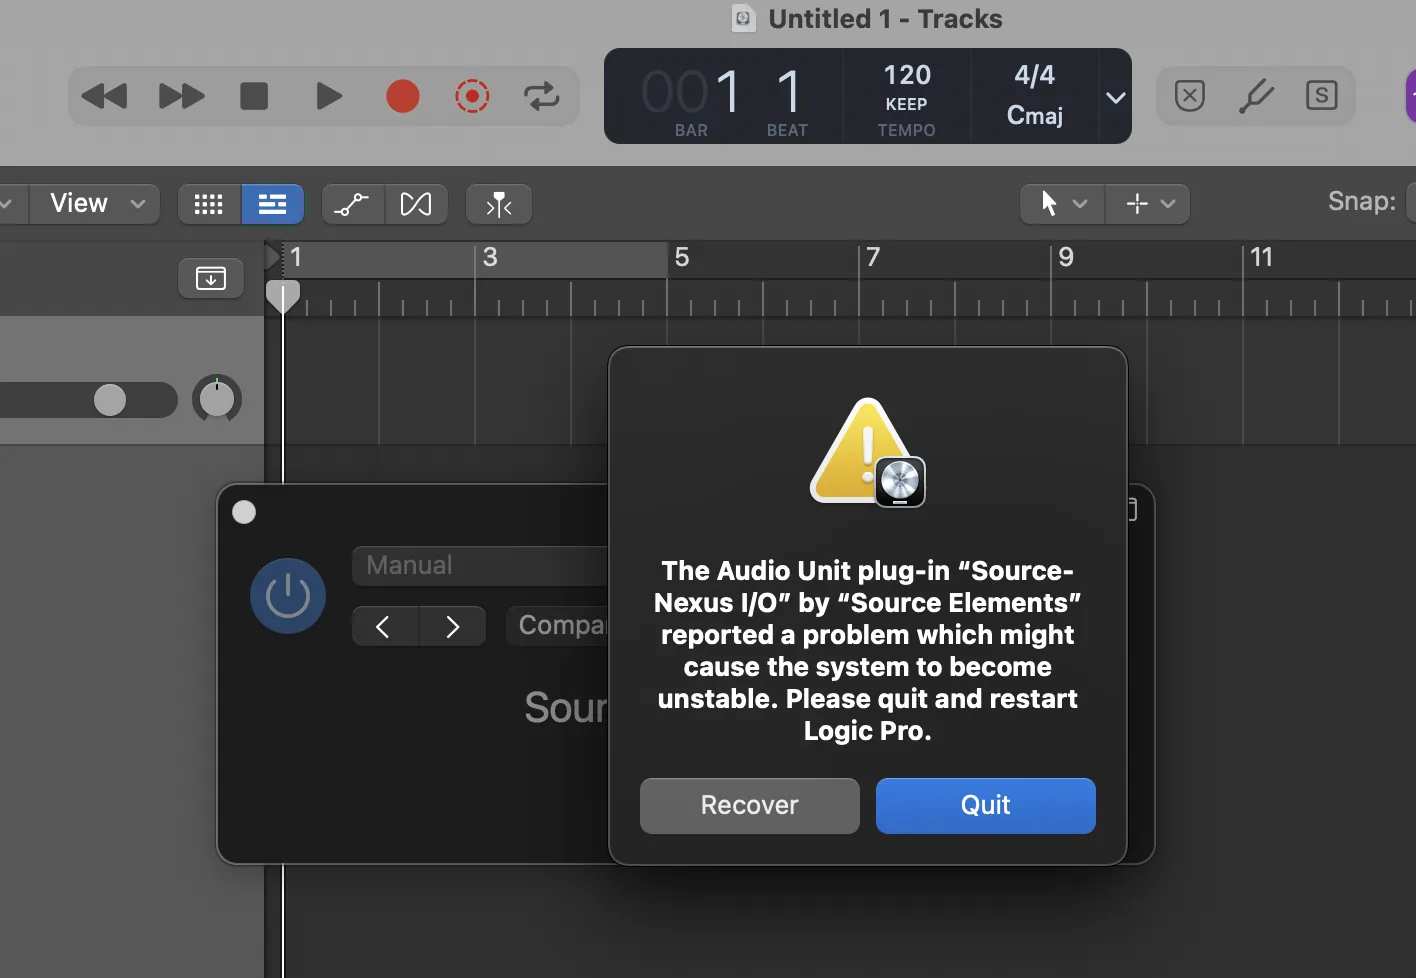Close the plug-in window with gray dot
This screenshot has height=978, width=1416.
(244, 513)
